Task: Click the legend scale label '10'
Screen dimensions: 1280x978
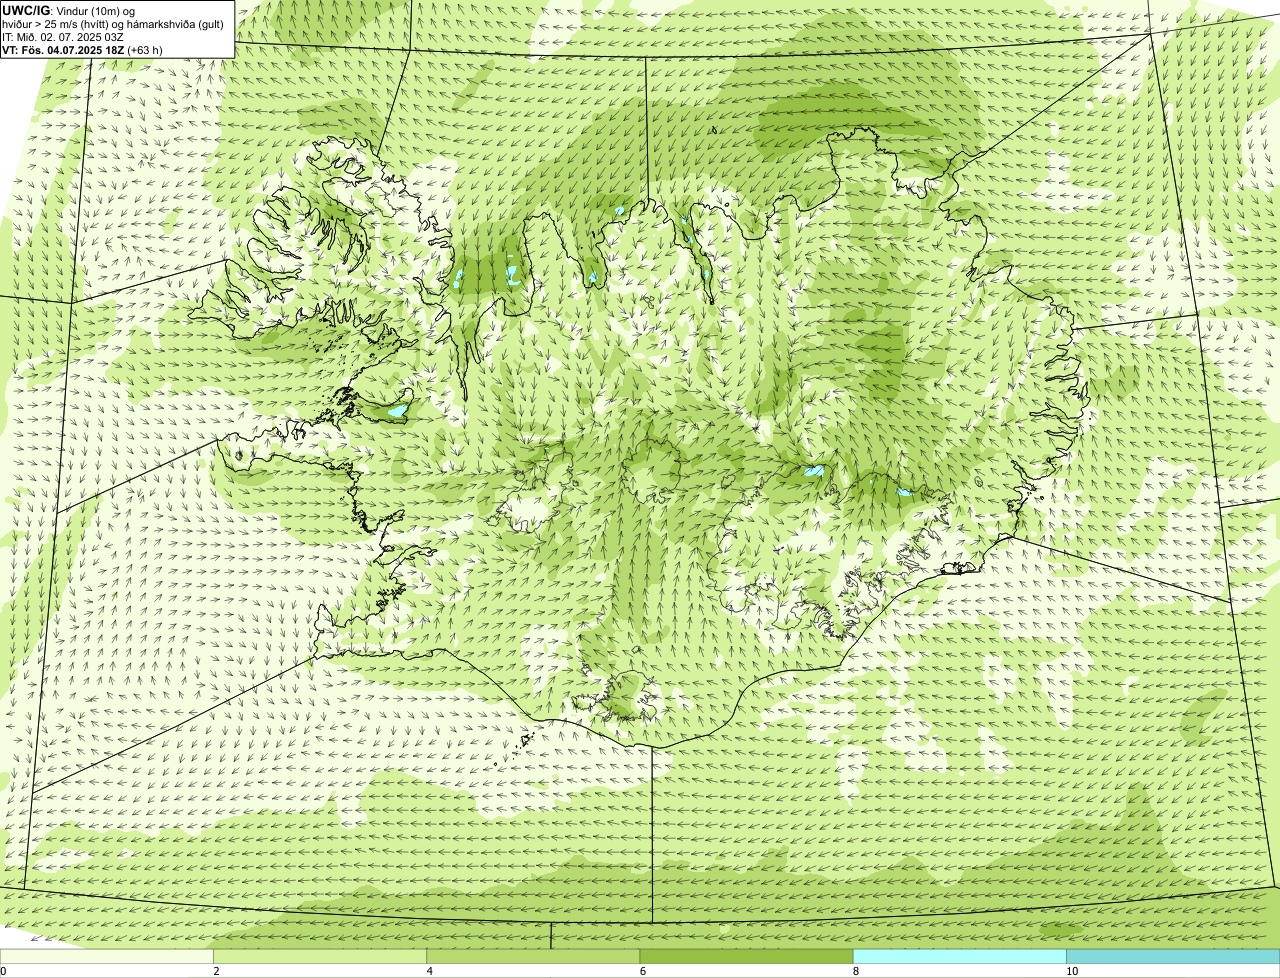Action: 1072,971
